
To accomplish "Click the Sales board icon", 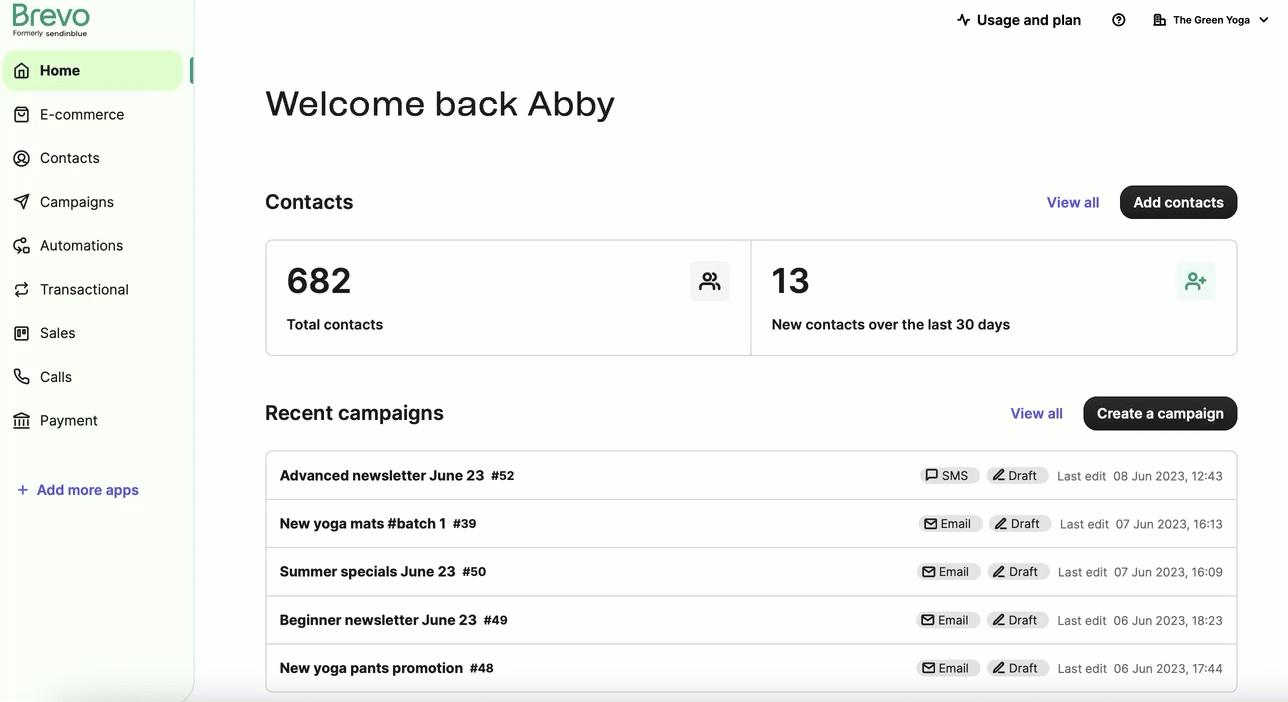I will click(x=21, y=333).
